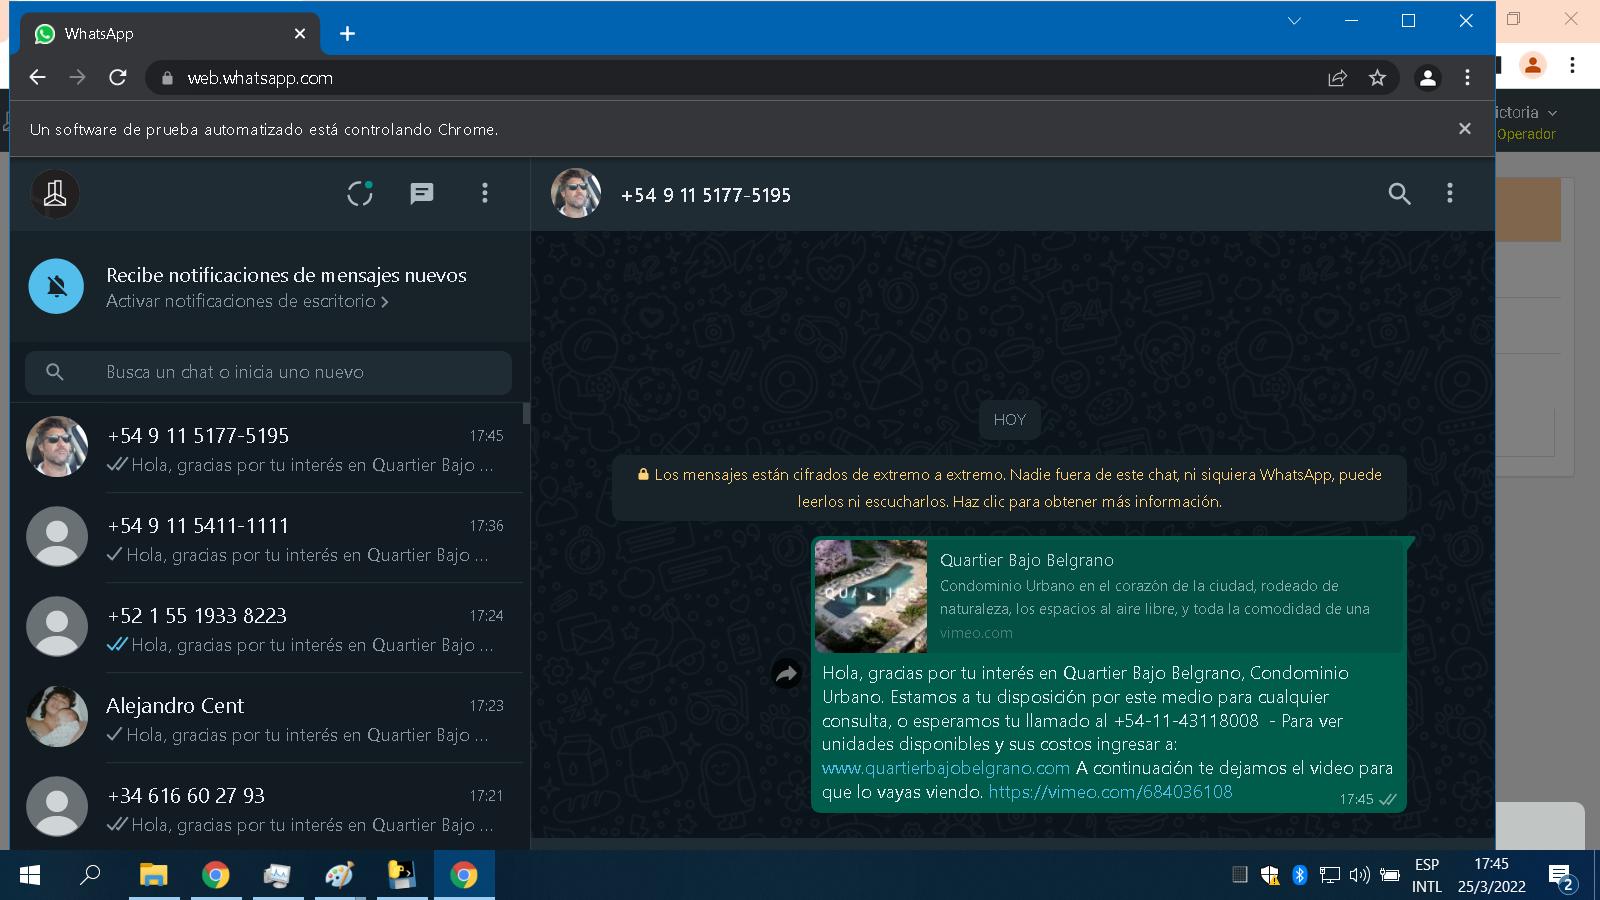The image size is (1600, 900).
Task: Search inside the open conversation
Action: (x=1399, y=194)
